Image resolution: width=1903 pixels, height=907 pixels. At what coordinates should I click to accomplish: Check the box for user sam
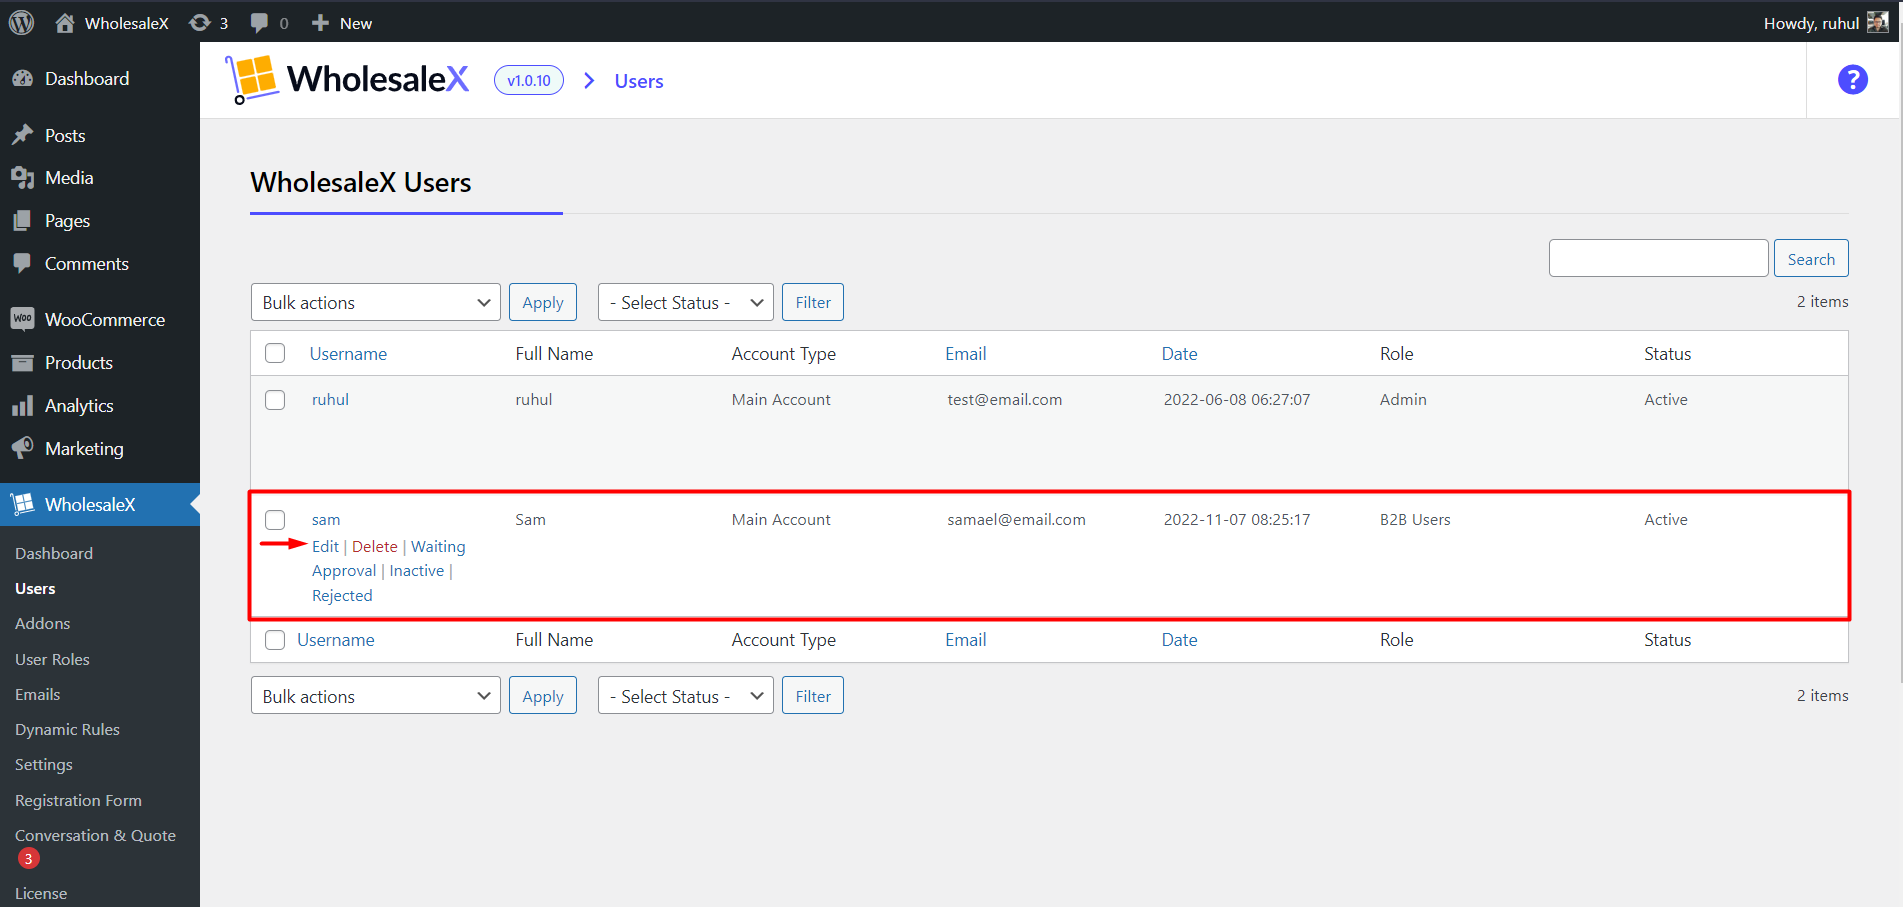point(275,520)
